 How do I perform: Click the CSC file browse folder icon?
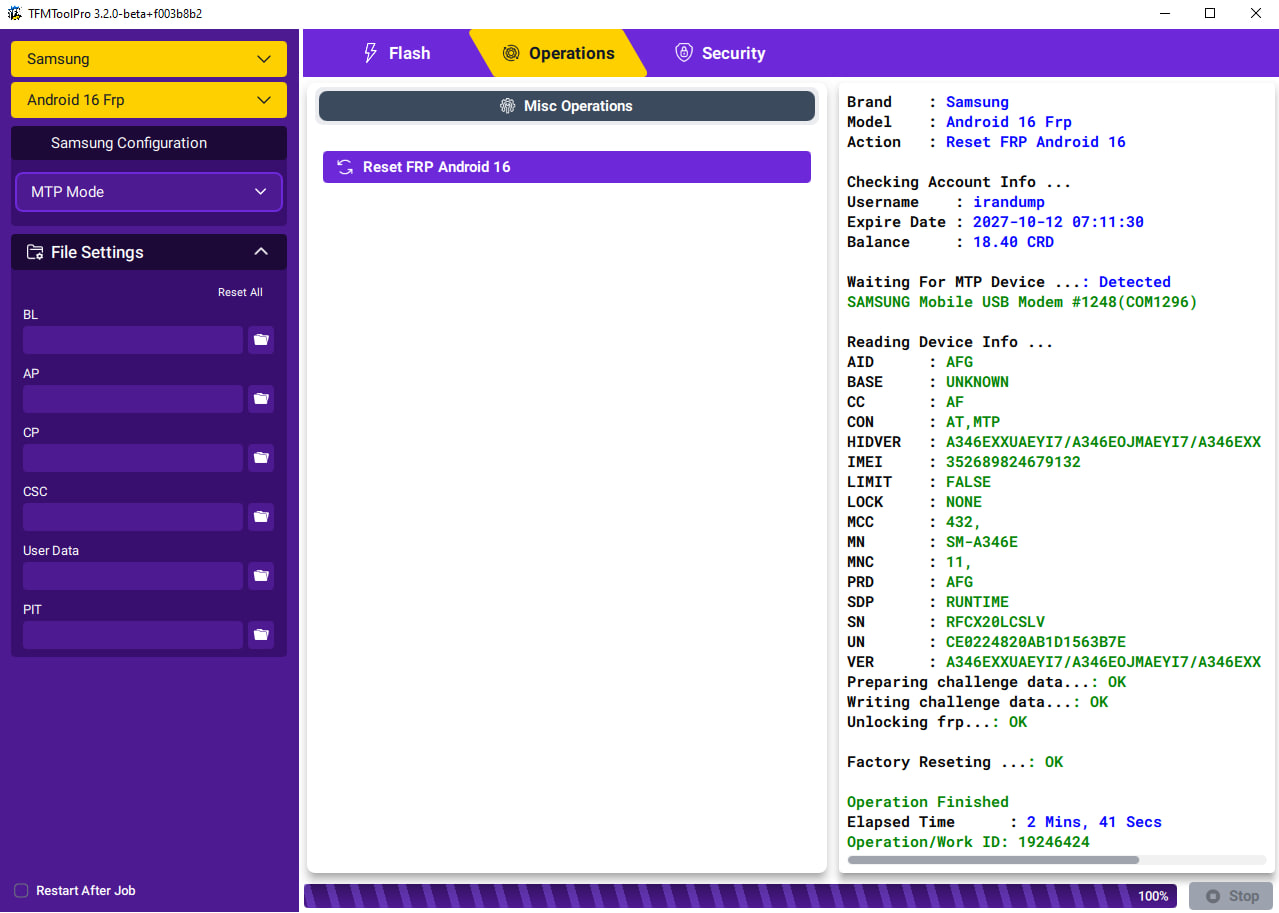pyautogui.click(x=261, y=517)
